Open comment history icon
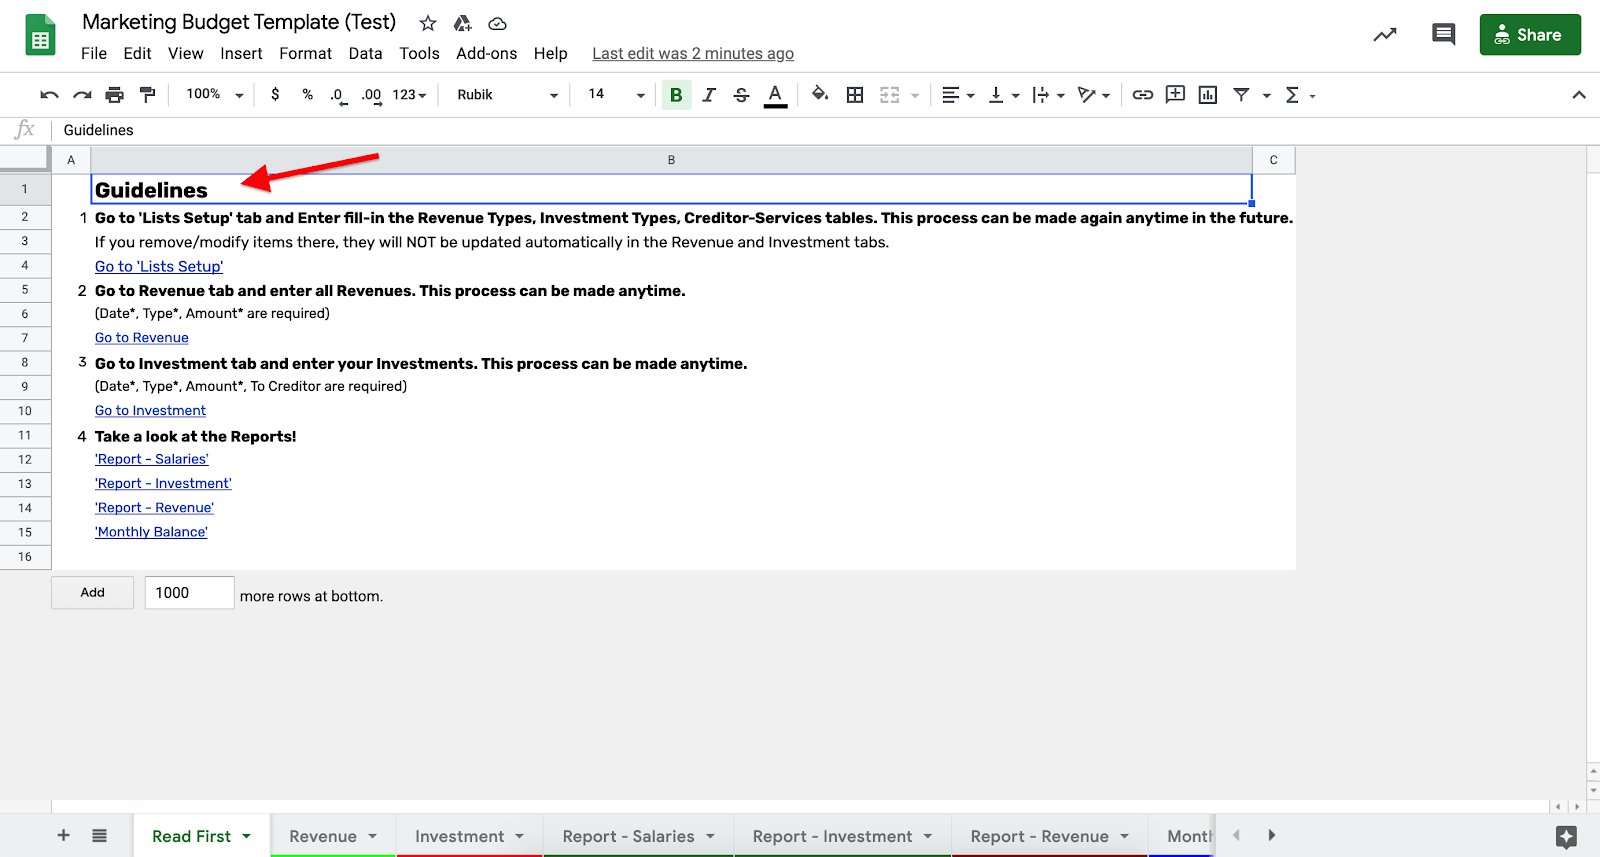 (1443, 35)
